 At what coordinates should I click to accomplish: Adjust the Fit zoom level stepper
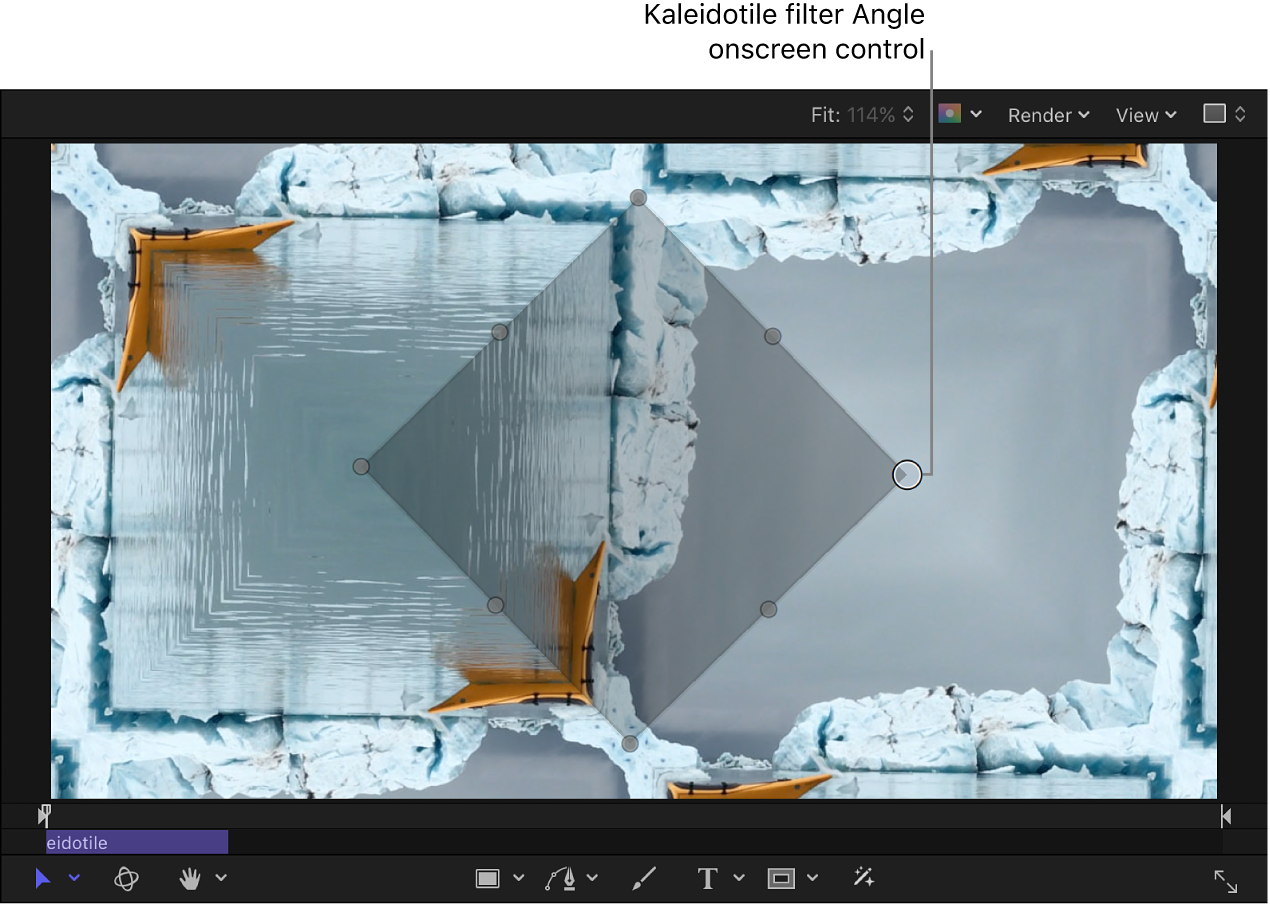[908, 114]
